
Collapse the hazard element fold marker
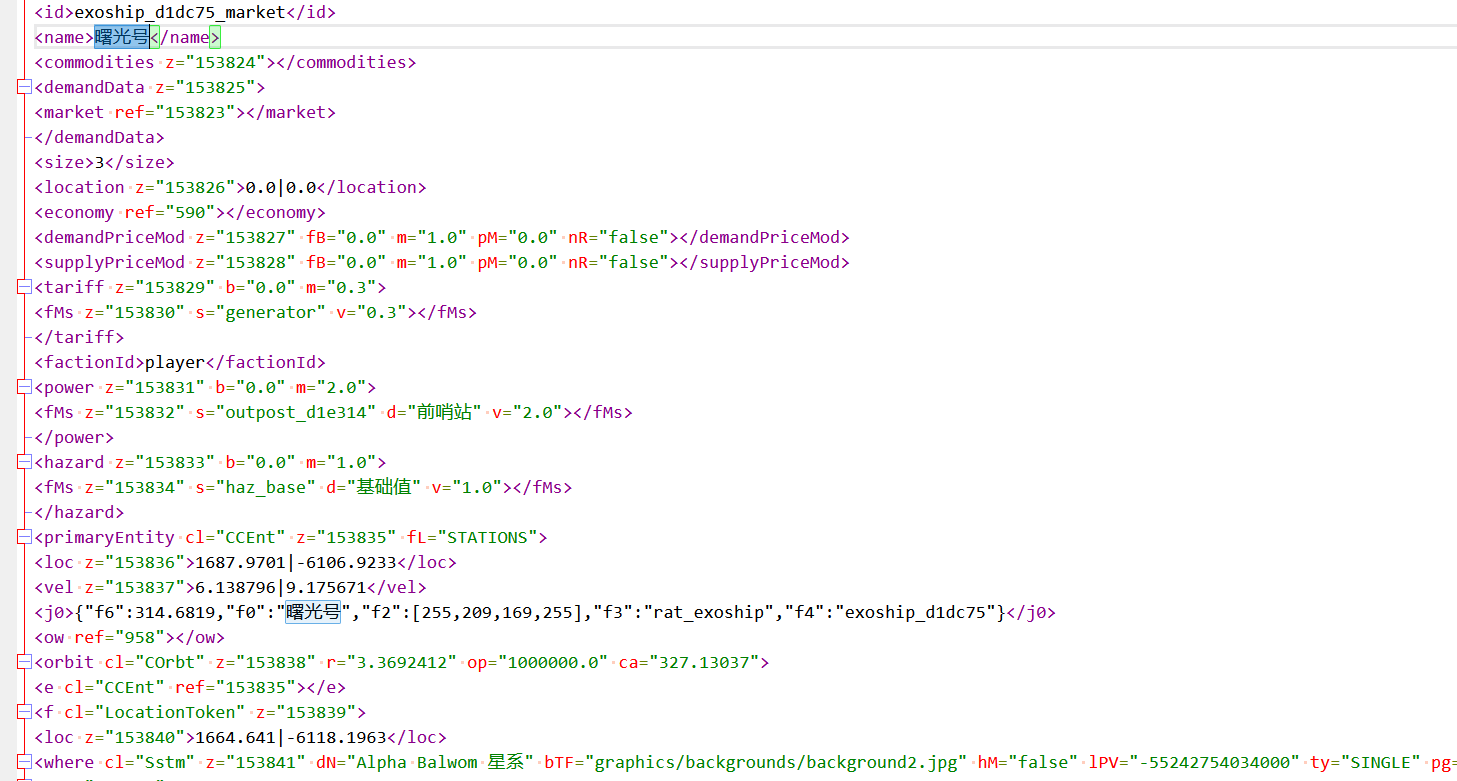point(24,463)
